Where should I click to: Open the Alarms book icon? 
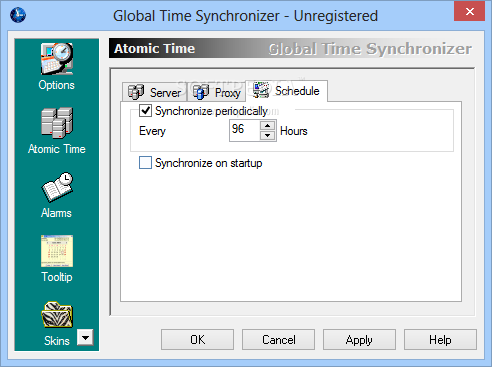tap(57, 187)
